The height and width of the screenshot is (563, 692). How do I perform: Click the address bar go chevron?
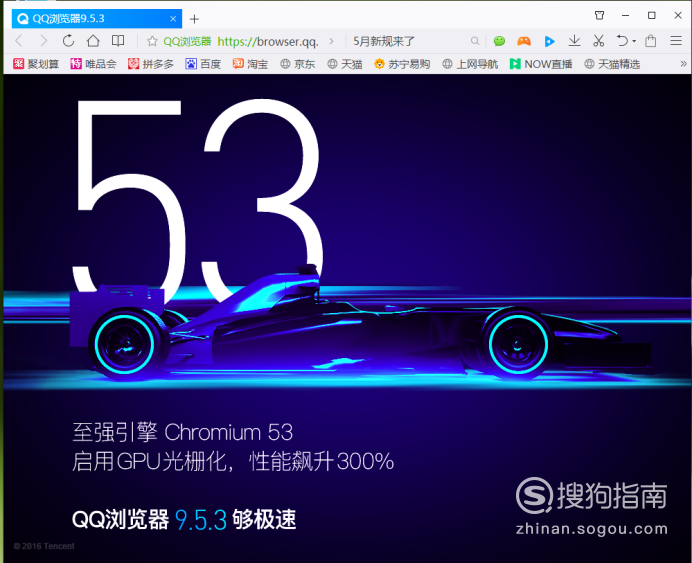(x=331, y=41)
